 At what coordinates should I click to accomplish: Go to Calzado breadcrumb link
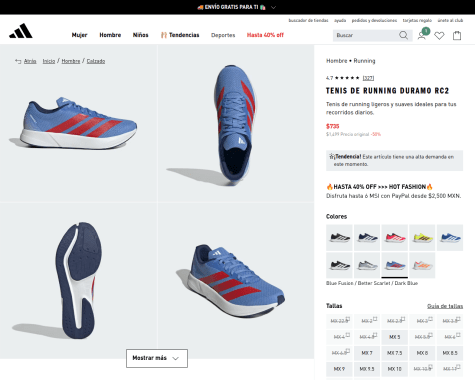pyautogui.click(x=96, y=61)
